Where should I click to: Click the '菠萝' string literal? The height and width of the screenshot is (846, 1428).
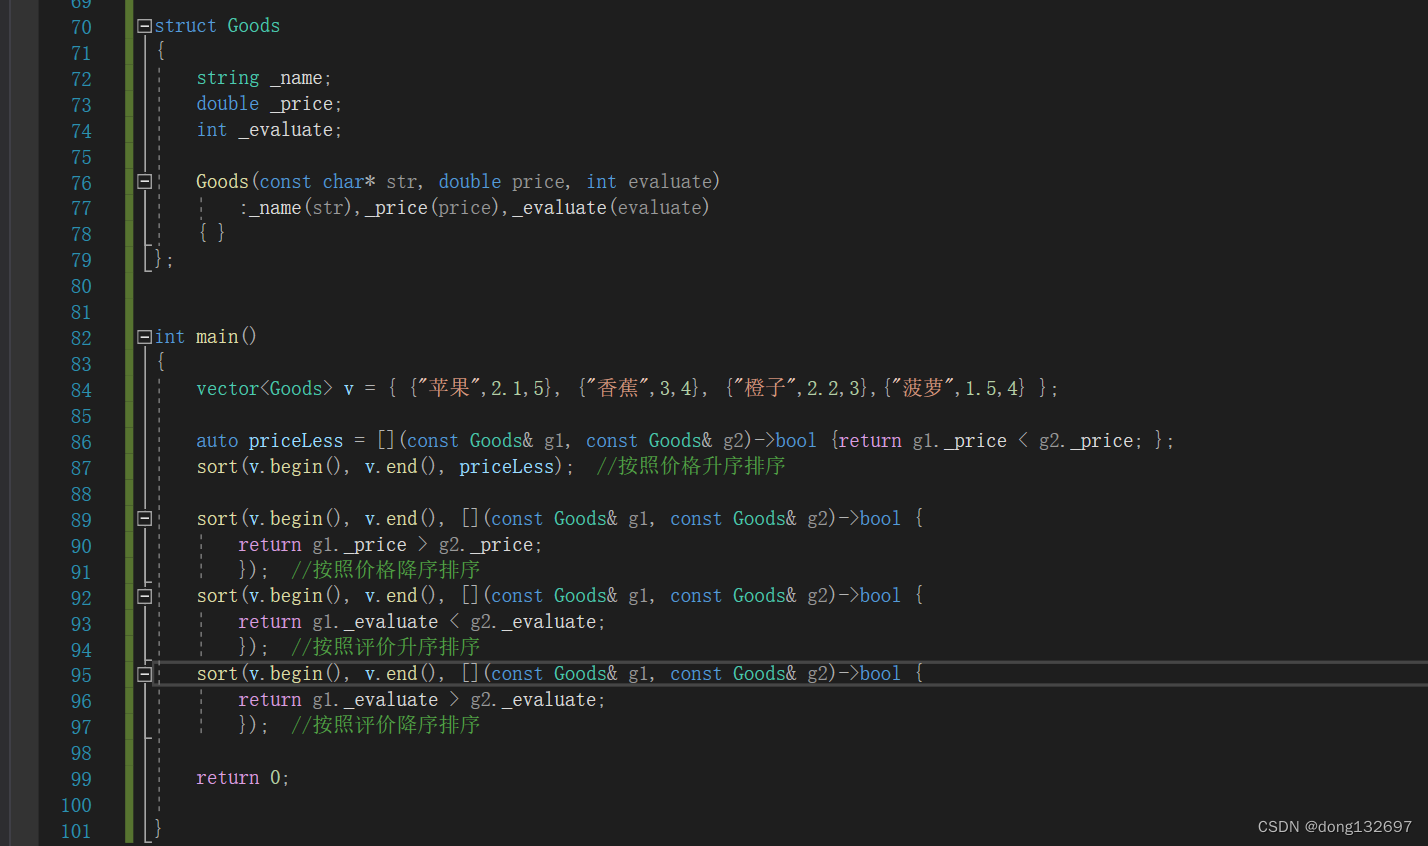click(x=922, y=389)
